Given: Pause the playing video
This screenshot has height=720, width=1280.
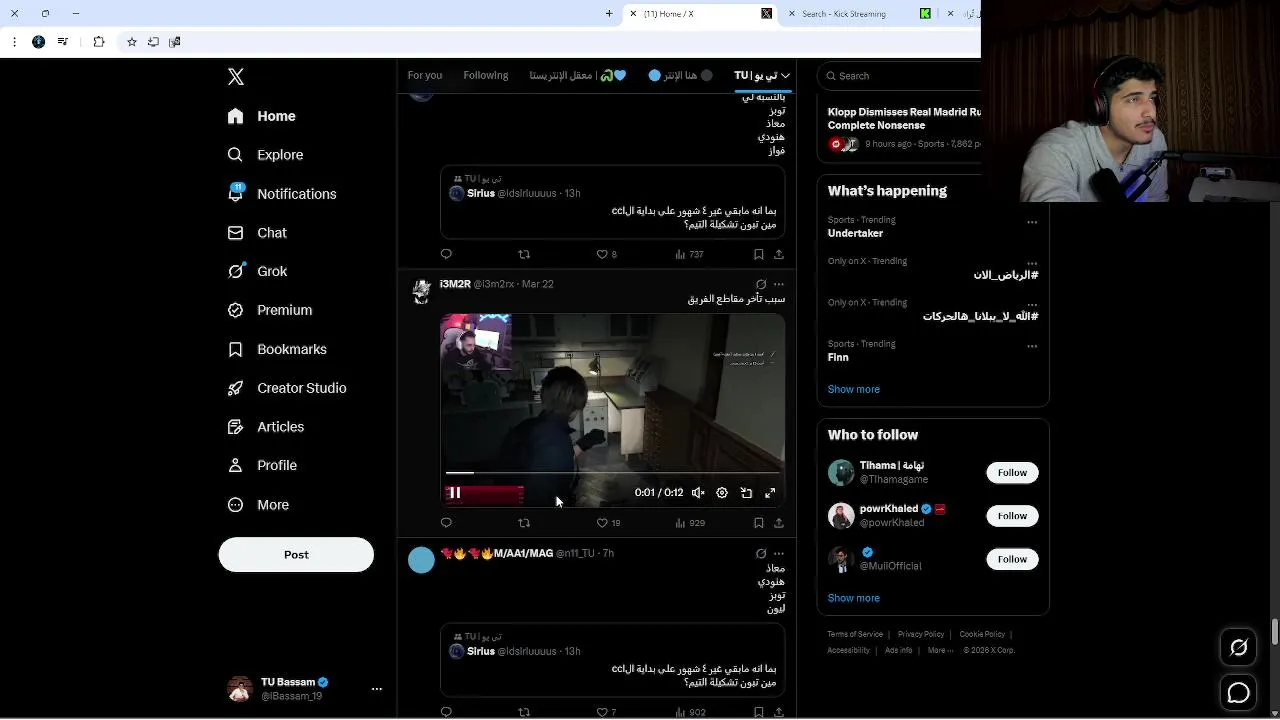Looking at the screenshot, I should (x=454, y=492).
